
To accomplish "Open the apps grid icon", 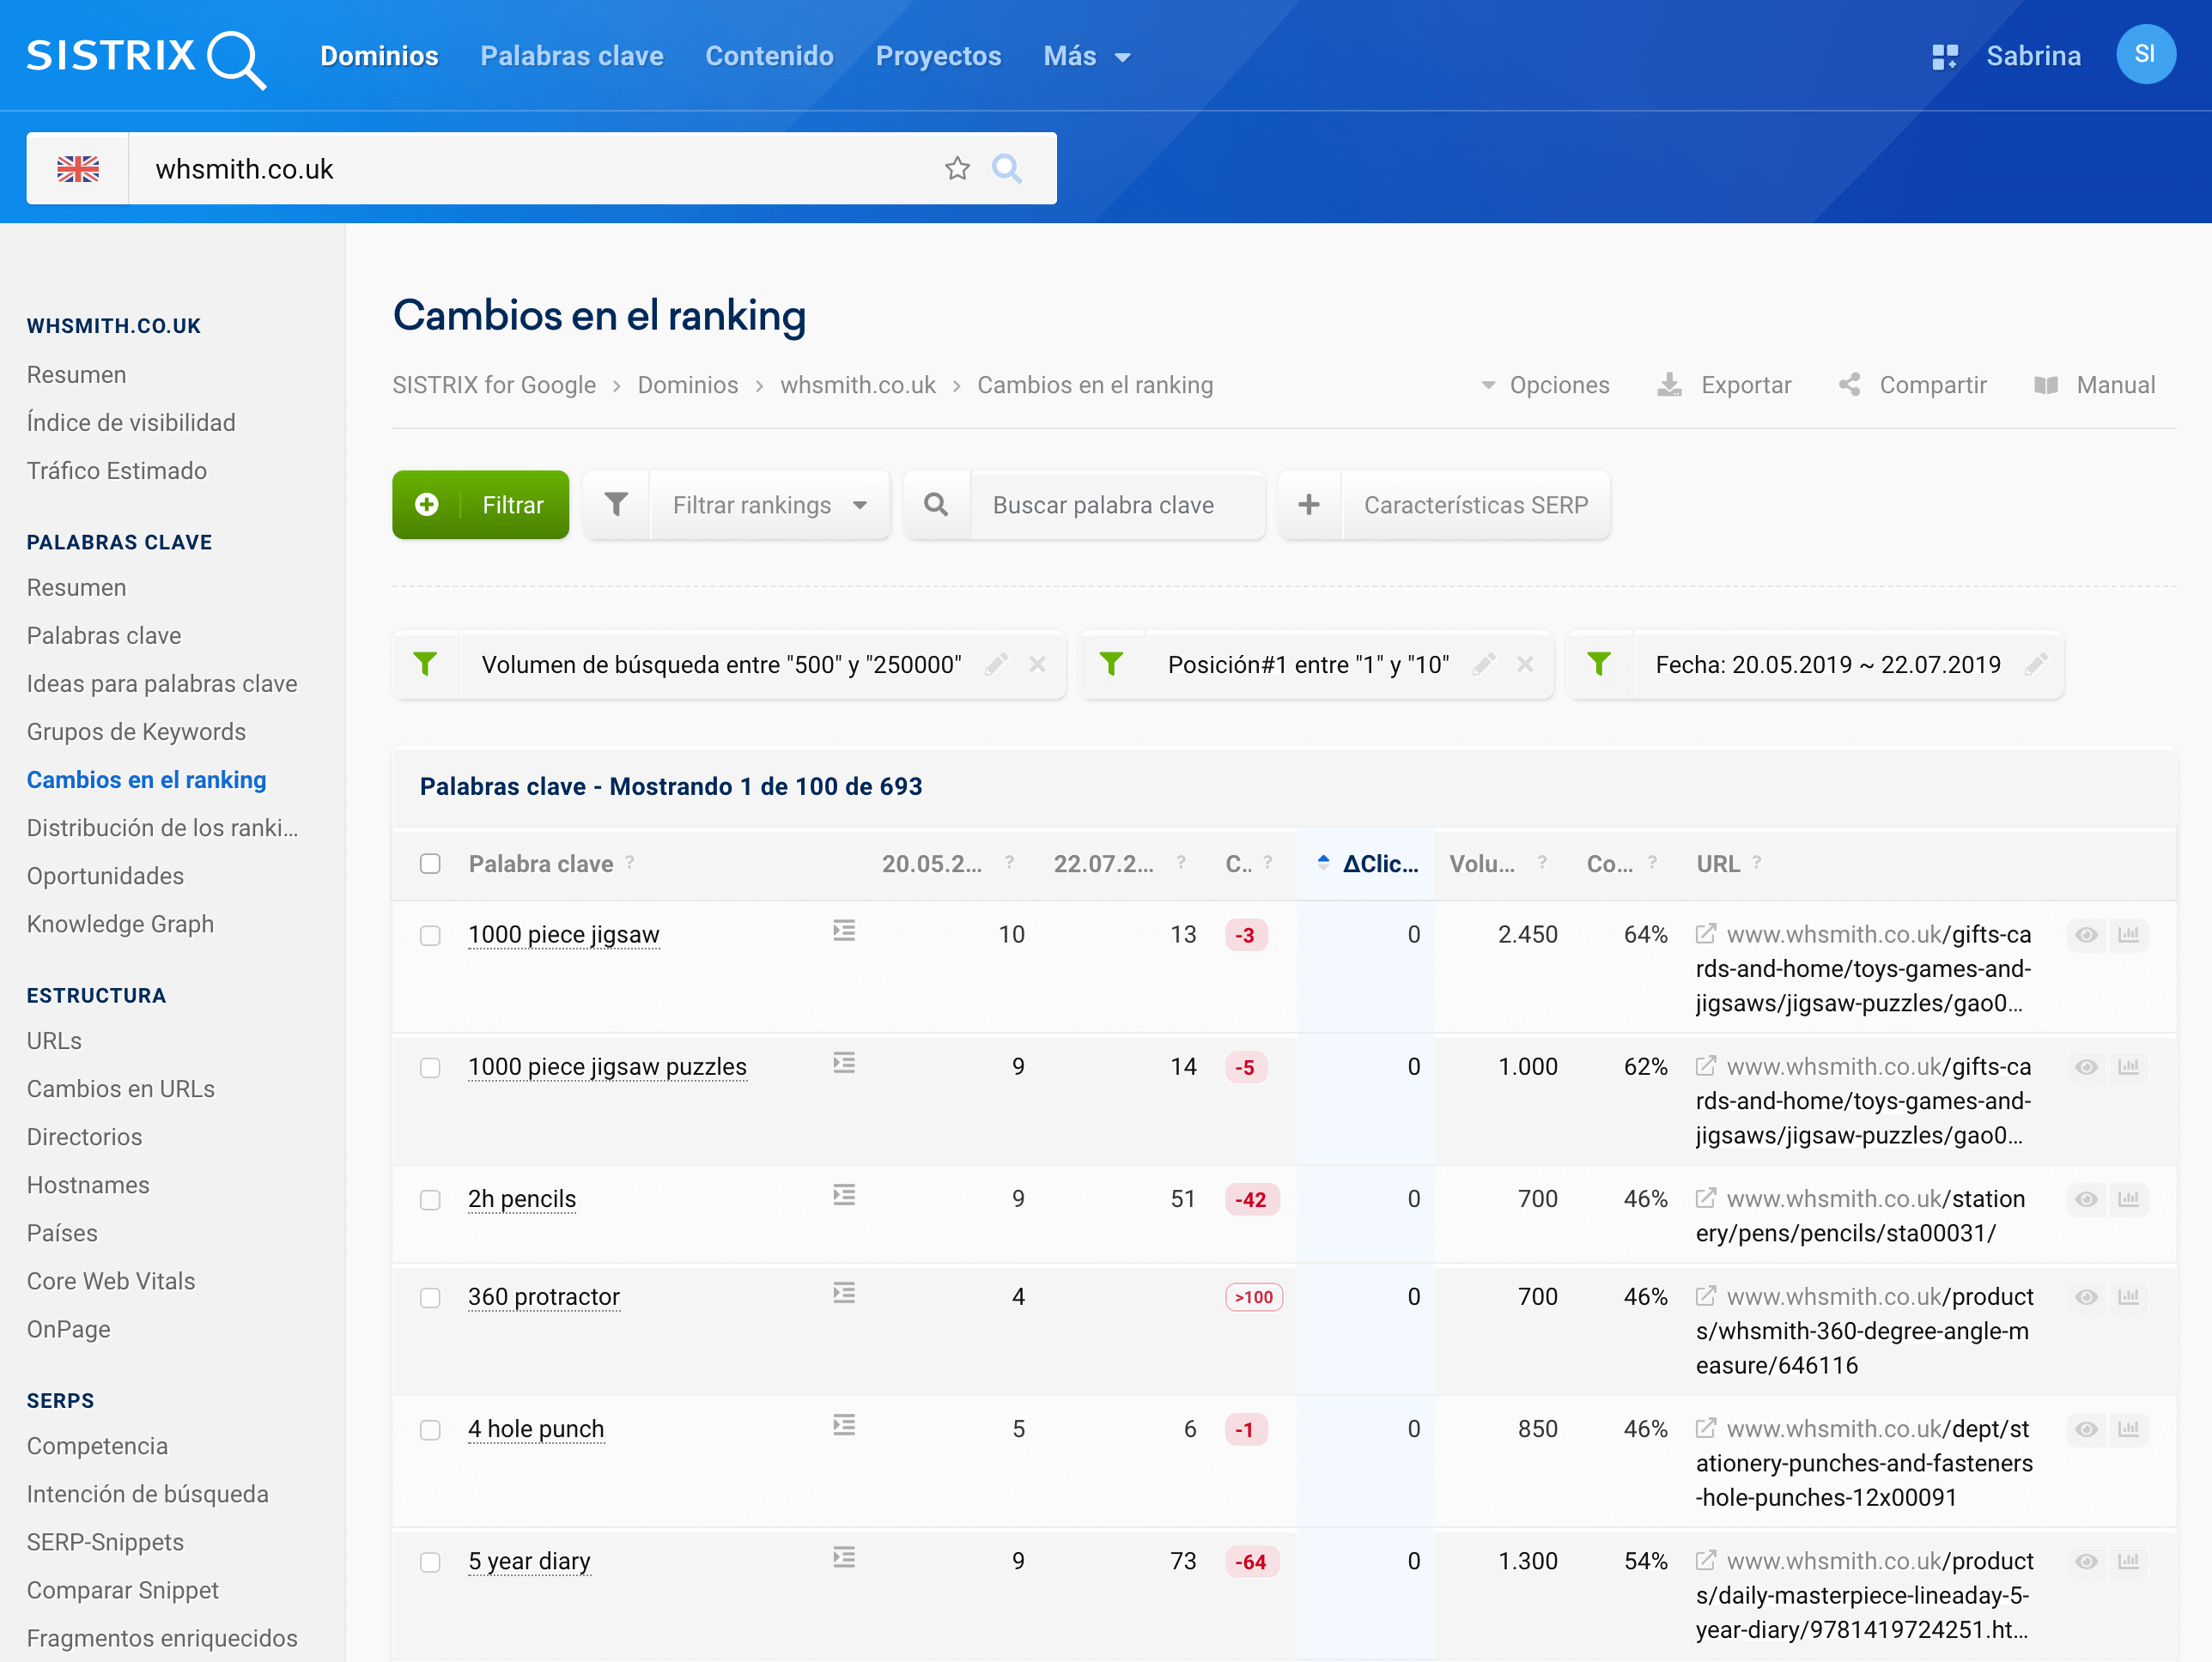I will point(1944,57).
